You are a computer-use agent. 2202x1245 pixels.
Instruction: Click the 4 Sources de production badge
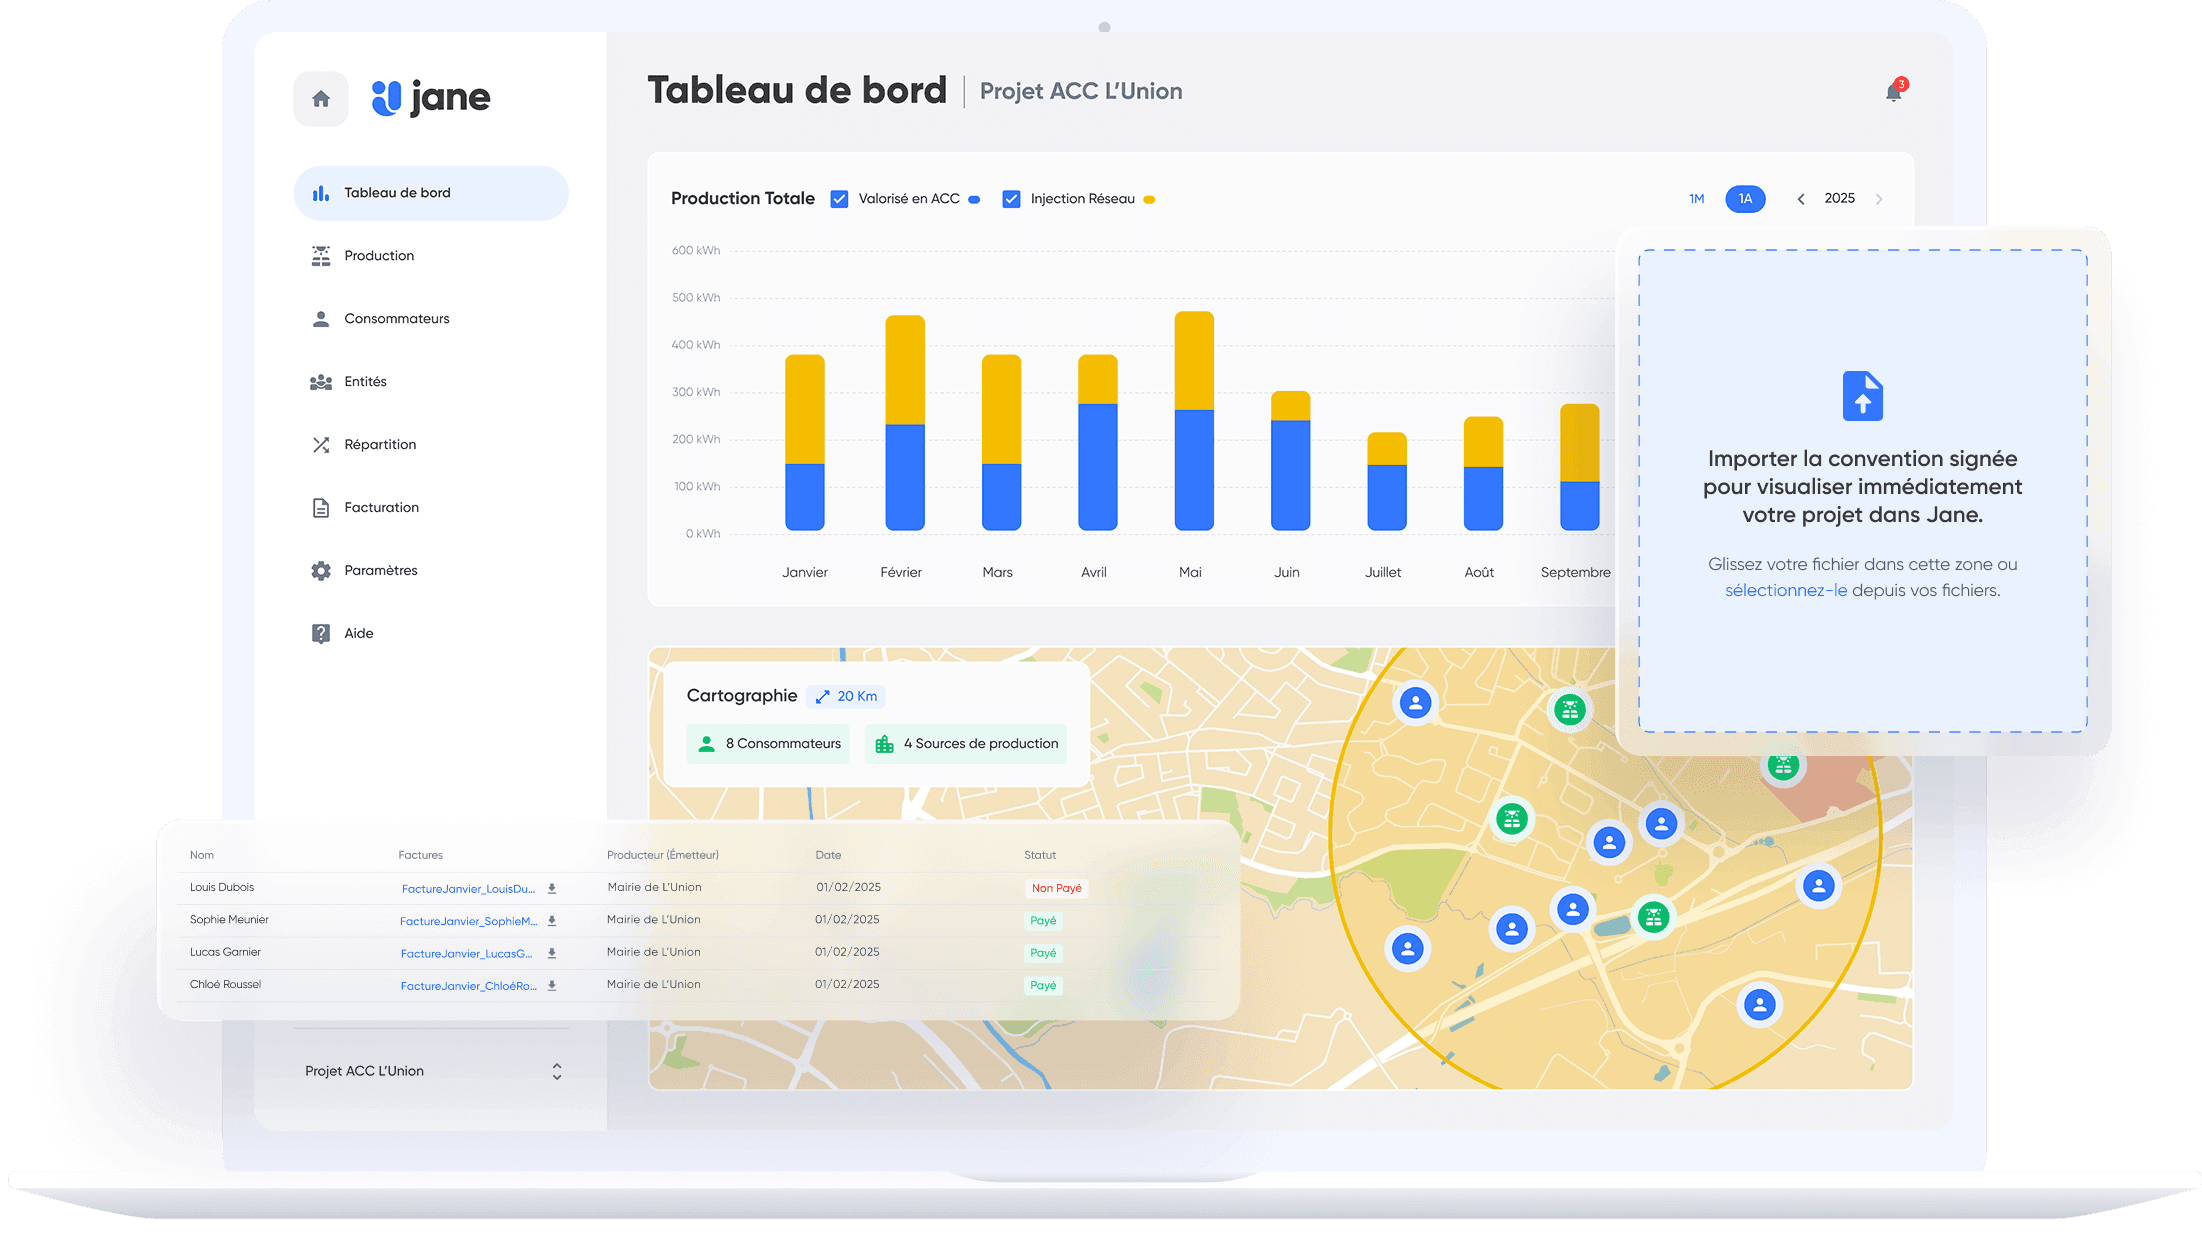click(966, 744)
